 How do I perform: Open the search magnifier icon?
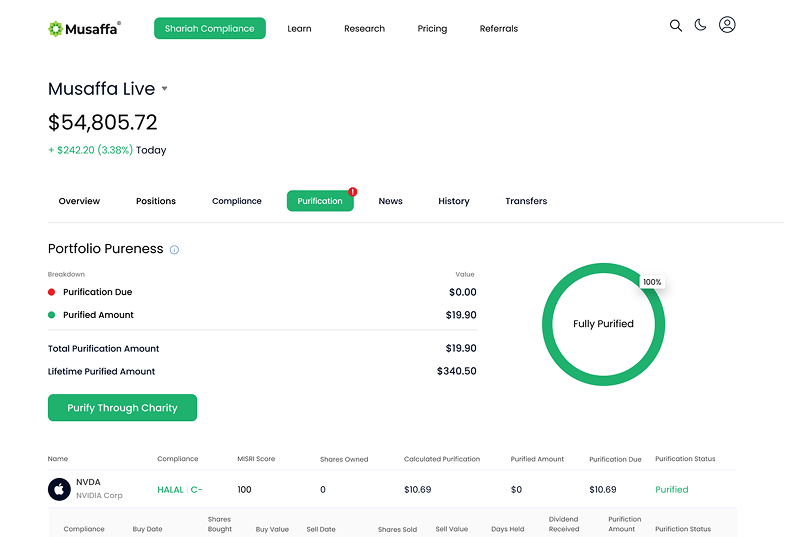point(676,26)
